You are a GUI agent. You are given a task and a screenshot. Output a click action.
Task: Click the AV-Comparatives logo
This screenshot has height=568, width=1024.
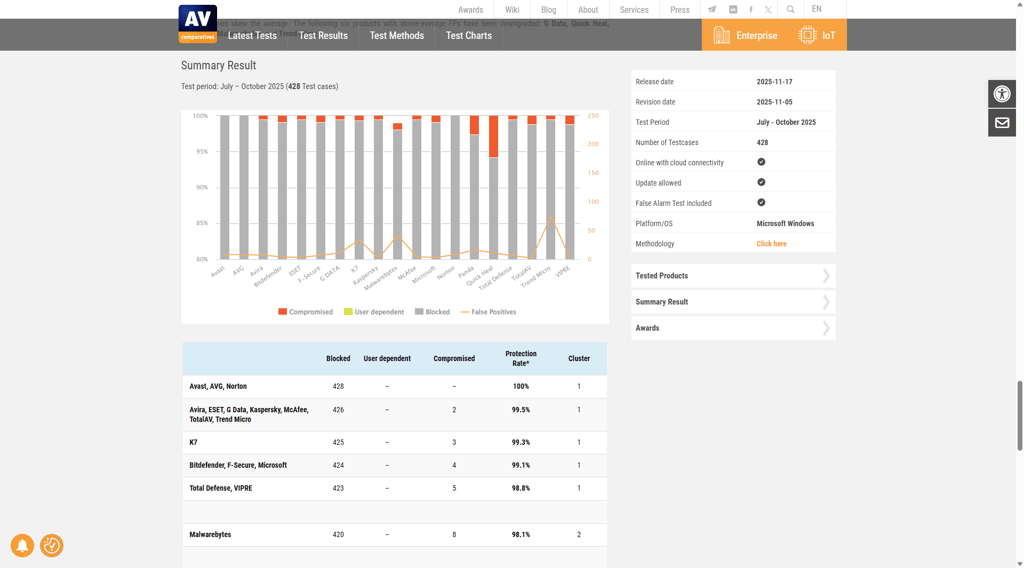coord(197,24)
